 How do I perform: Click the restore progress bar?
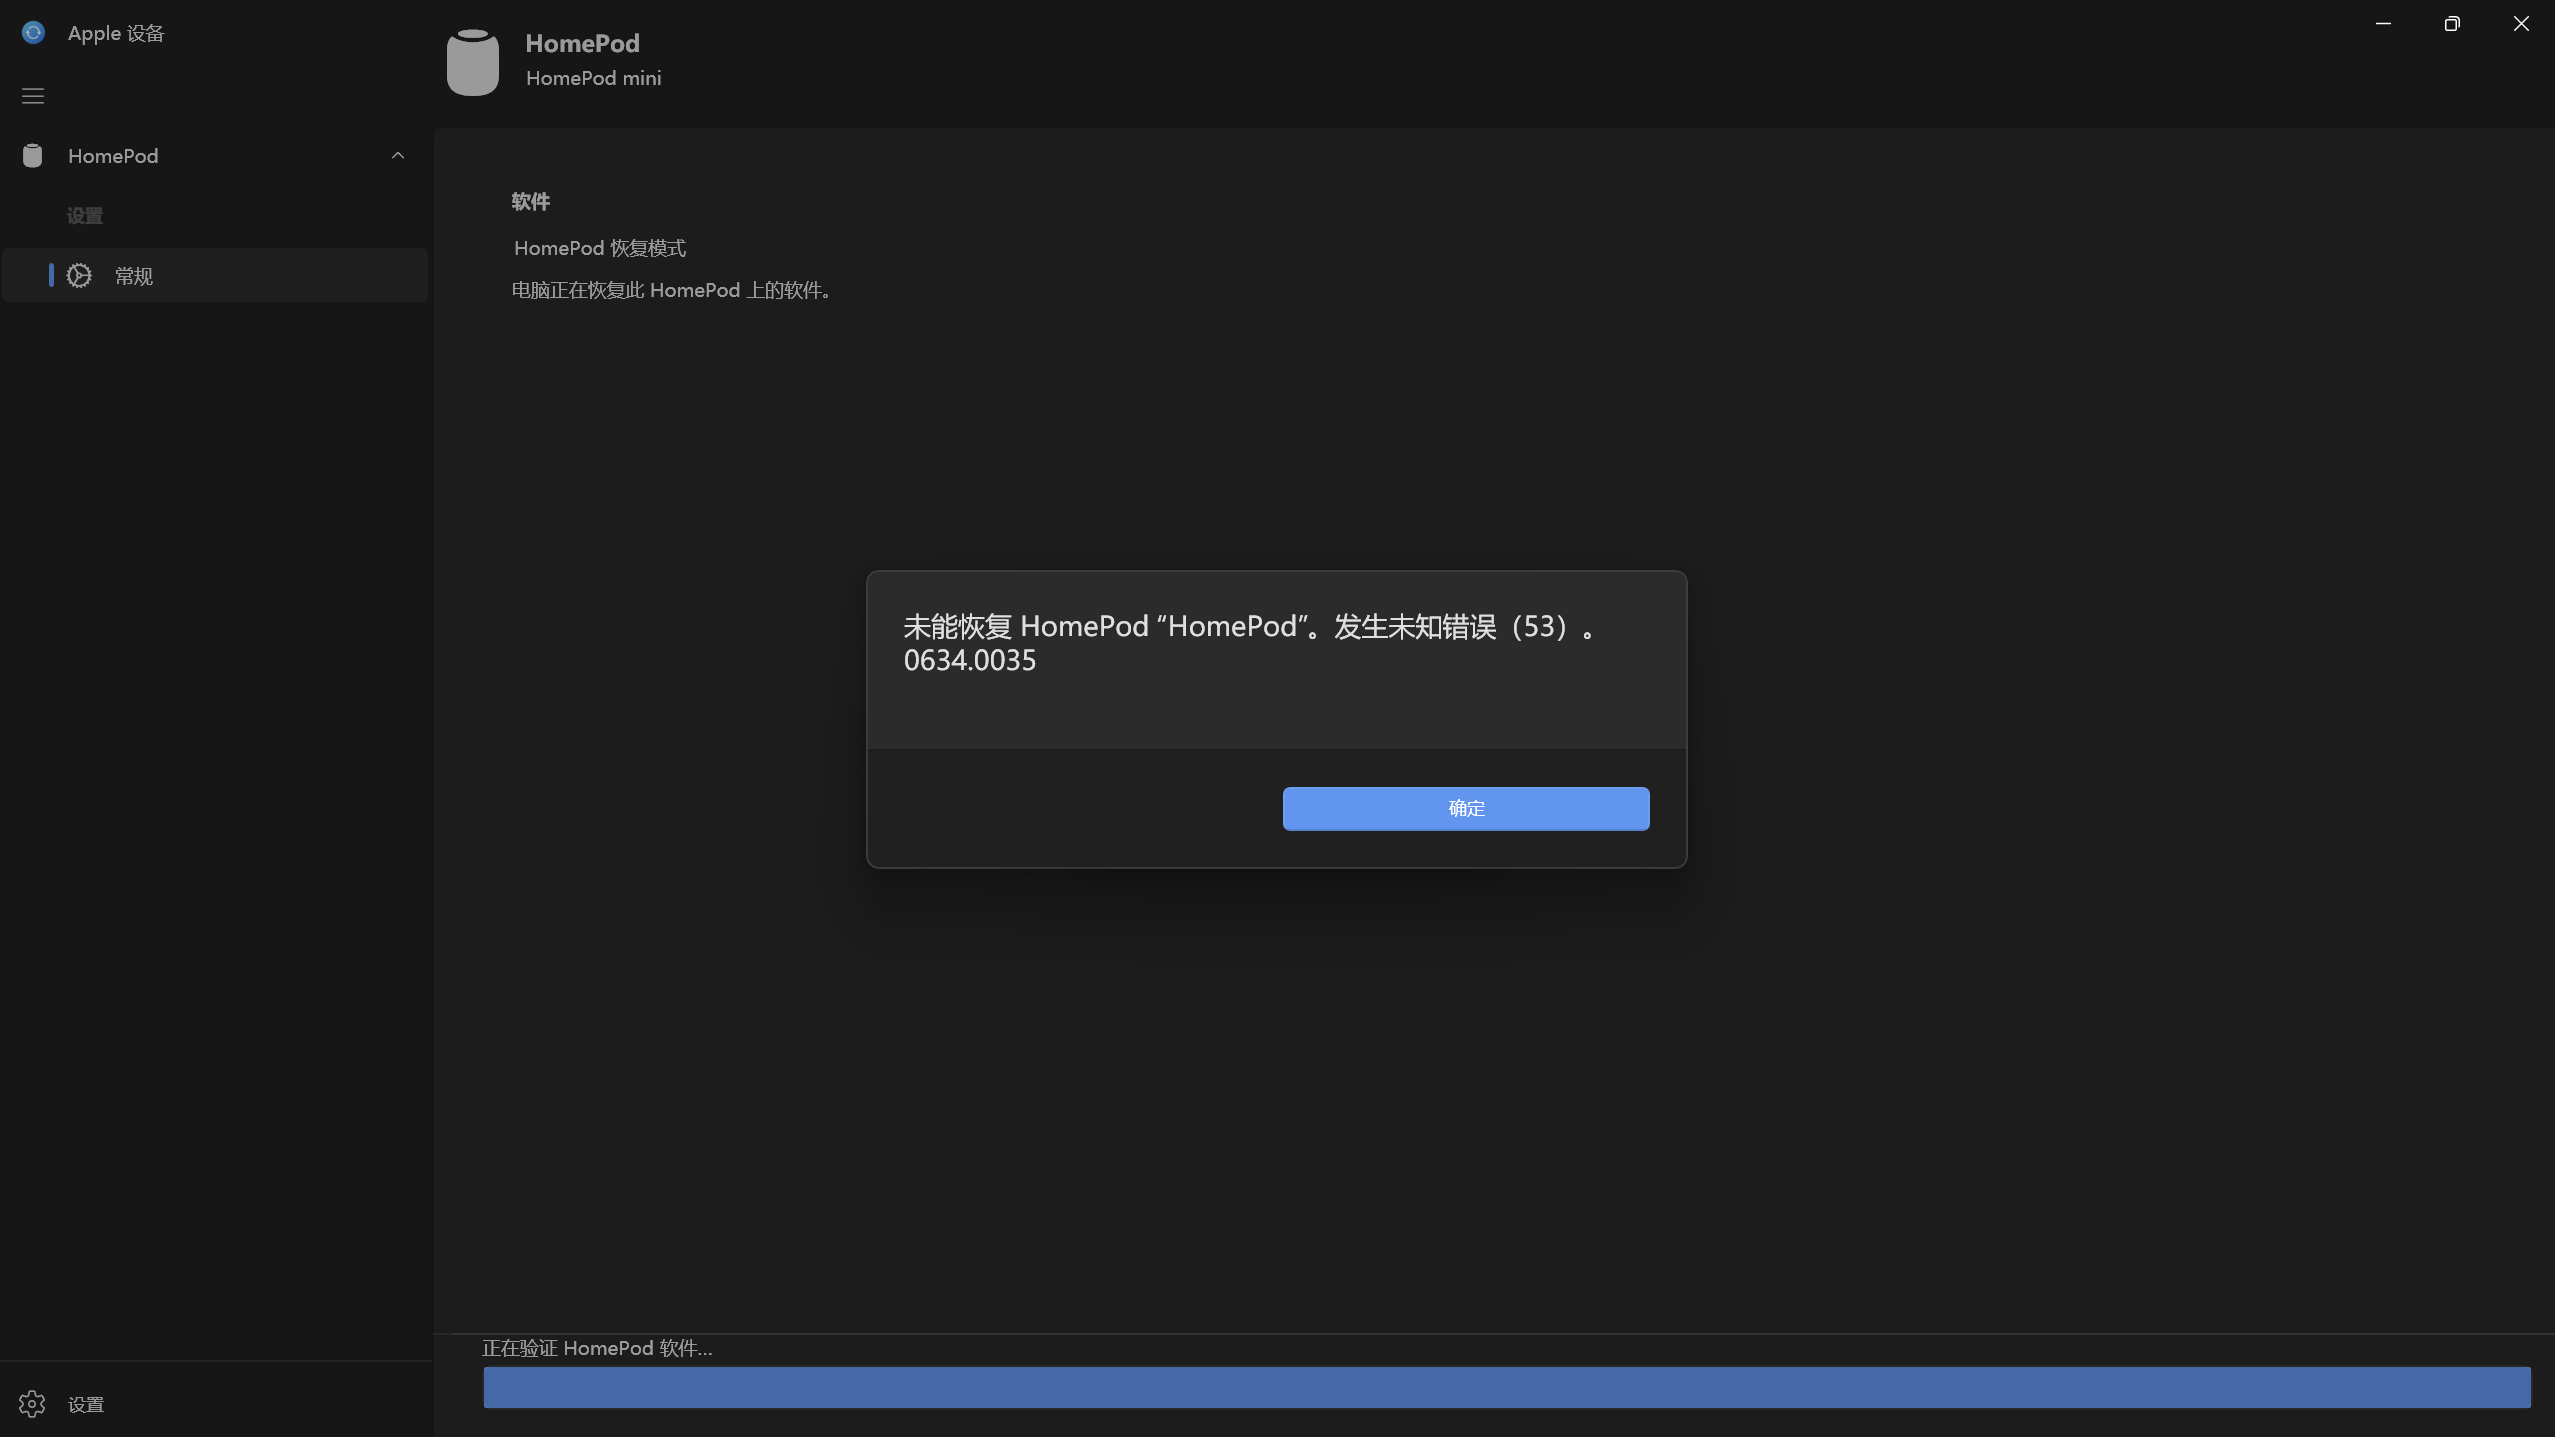point(1506,1387)
